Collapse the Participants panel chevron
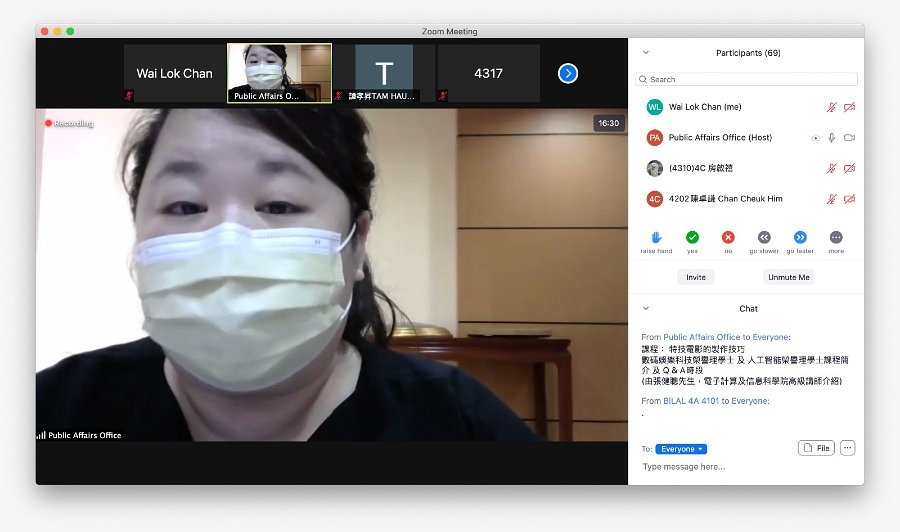The image size is (900, 532). pyautogui.click(x=646, y=53)
